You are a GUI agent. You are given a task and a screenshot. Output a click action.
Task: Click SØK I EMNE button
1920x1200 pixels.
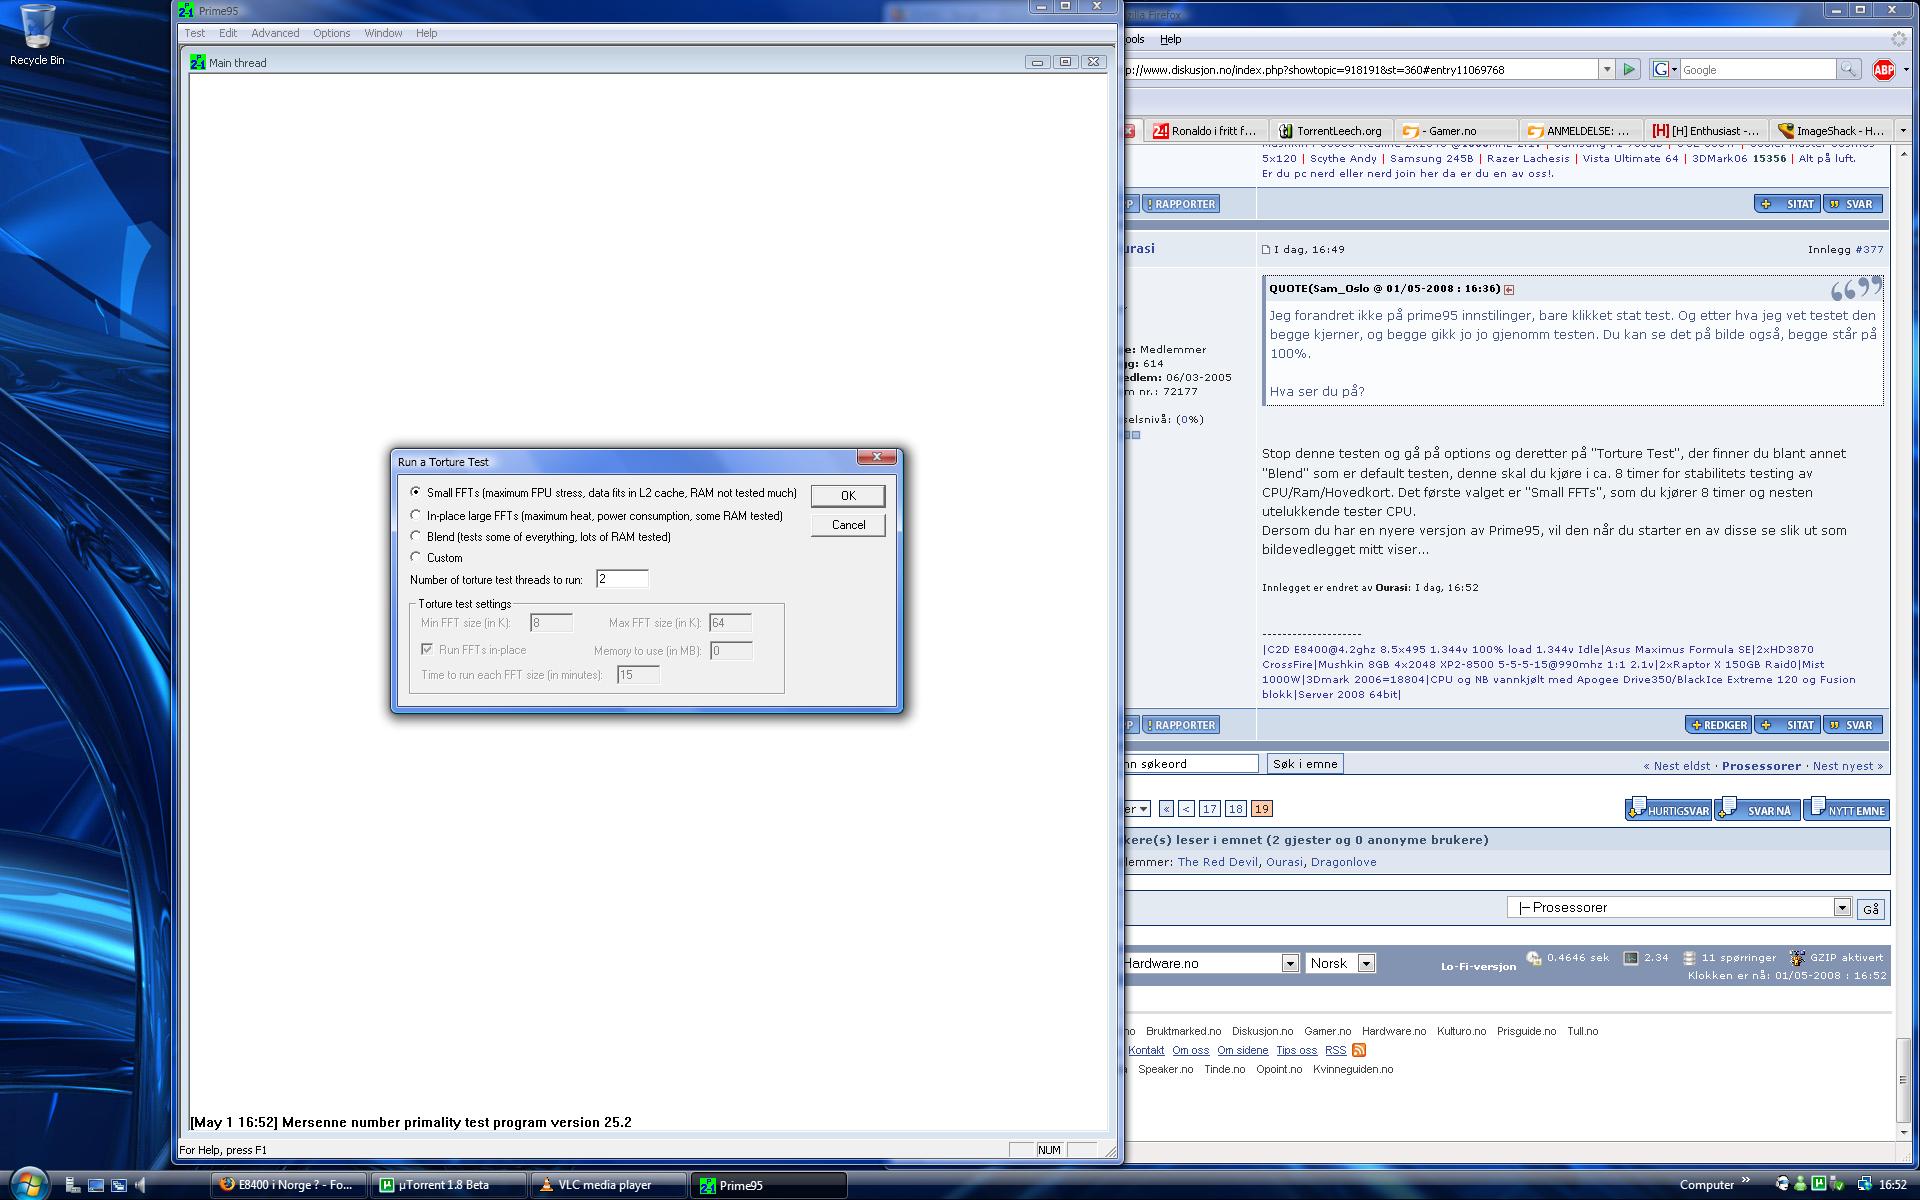click(1305, 764)
